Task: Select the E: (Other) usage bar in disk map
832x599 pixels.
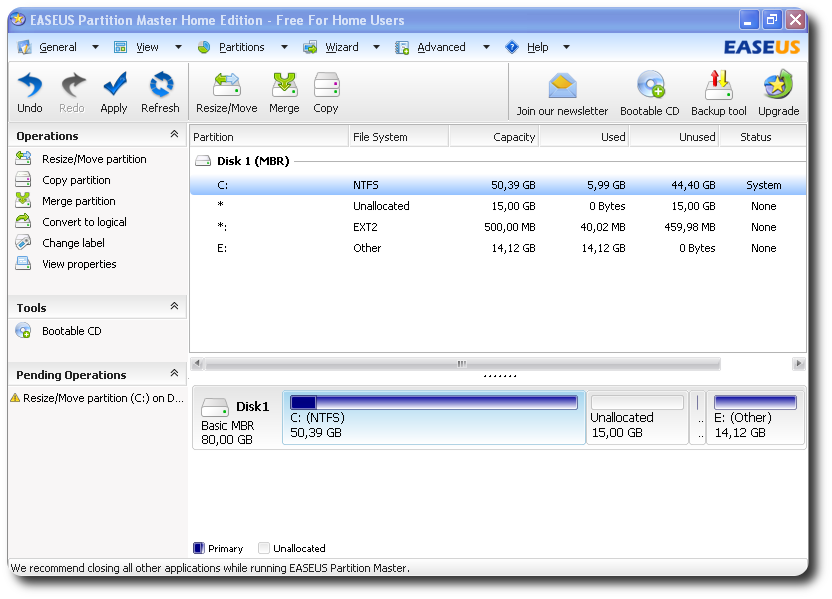Action: pos(755,402)
